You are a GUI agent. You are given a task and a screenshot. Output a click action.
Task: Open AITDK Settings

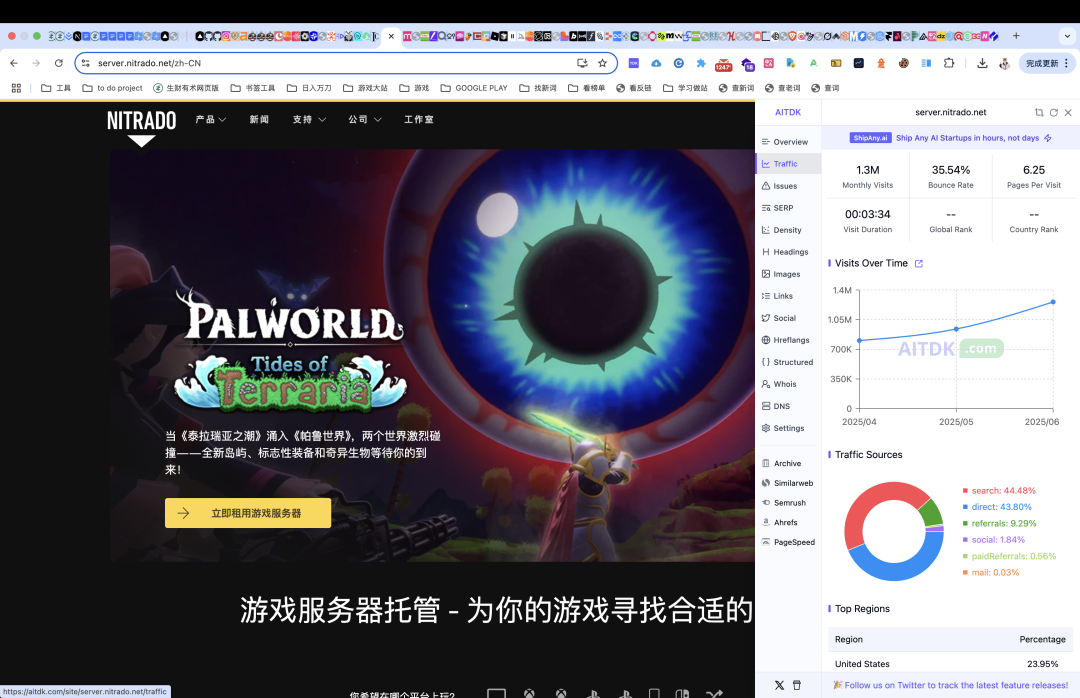[x=788, y=429]
